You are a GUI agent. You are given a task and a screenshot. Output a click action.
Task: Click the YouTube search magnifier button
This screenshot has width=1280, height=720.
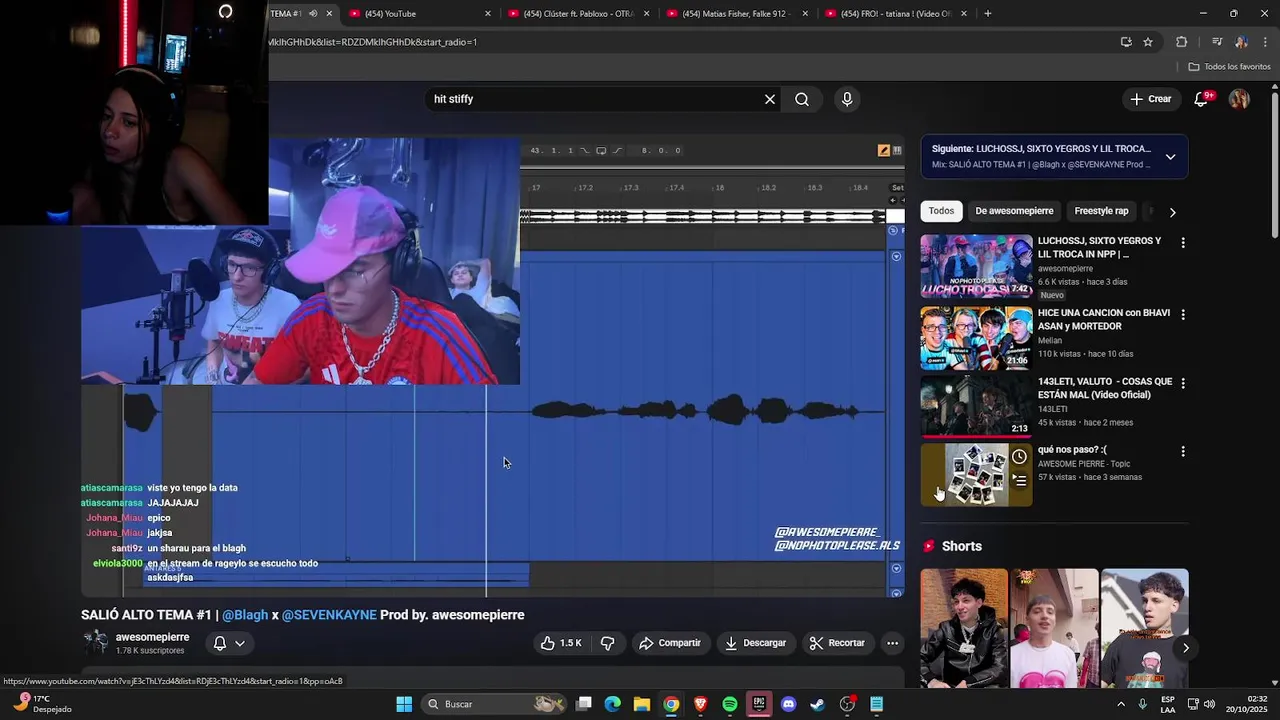[802, 99]
